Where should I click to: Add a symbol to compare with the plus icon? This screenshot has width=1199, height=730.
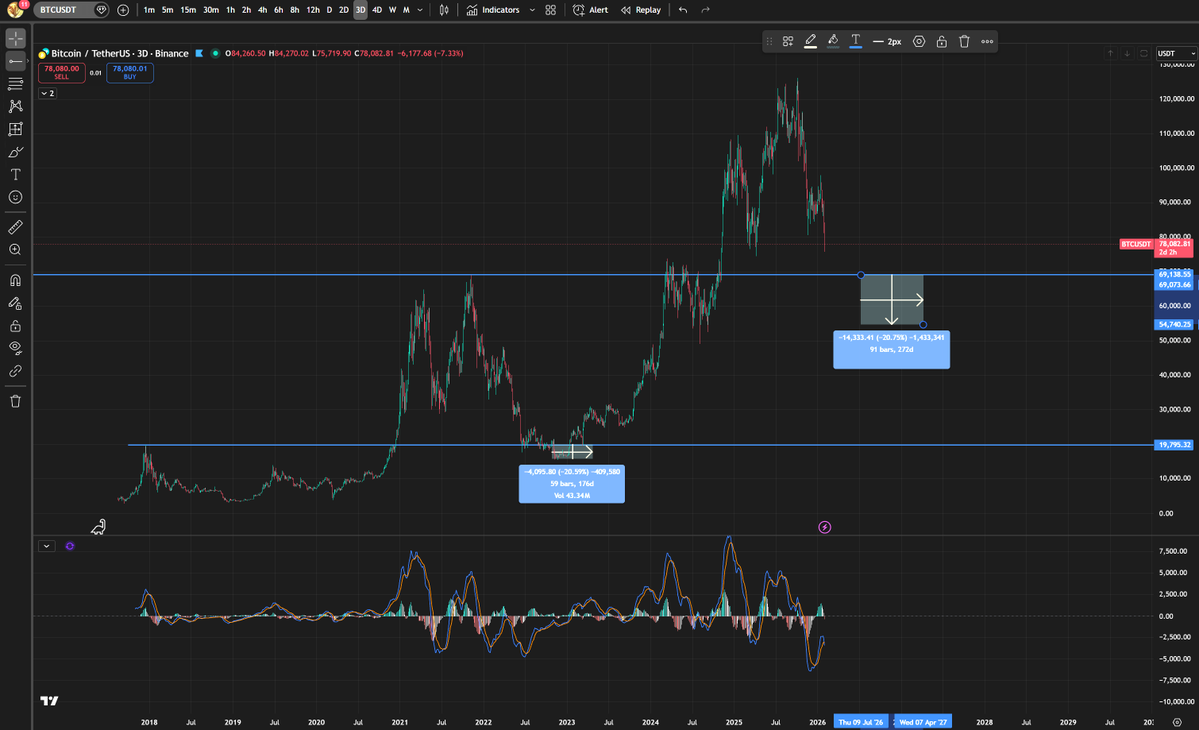point(123,10)
